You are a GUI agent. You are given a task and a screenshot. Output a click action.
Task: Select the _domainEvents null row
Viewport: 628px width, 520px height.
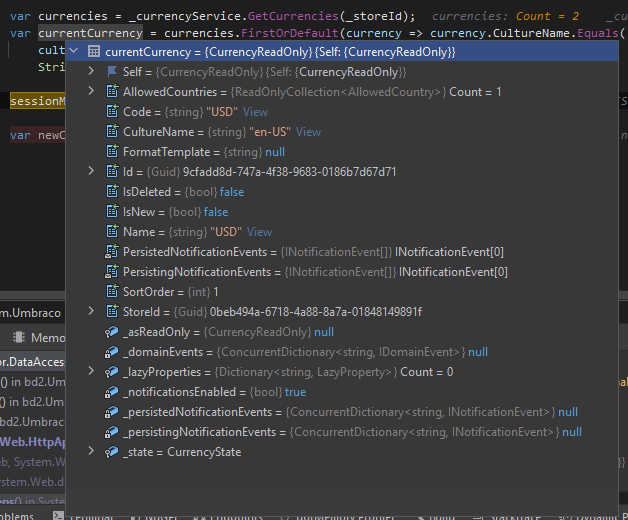coord(342,352)
